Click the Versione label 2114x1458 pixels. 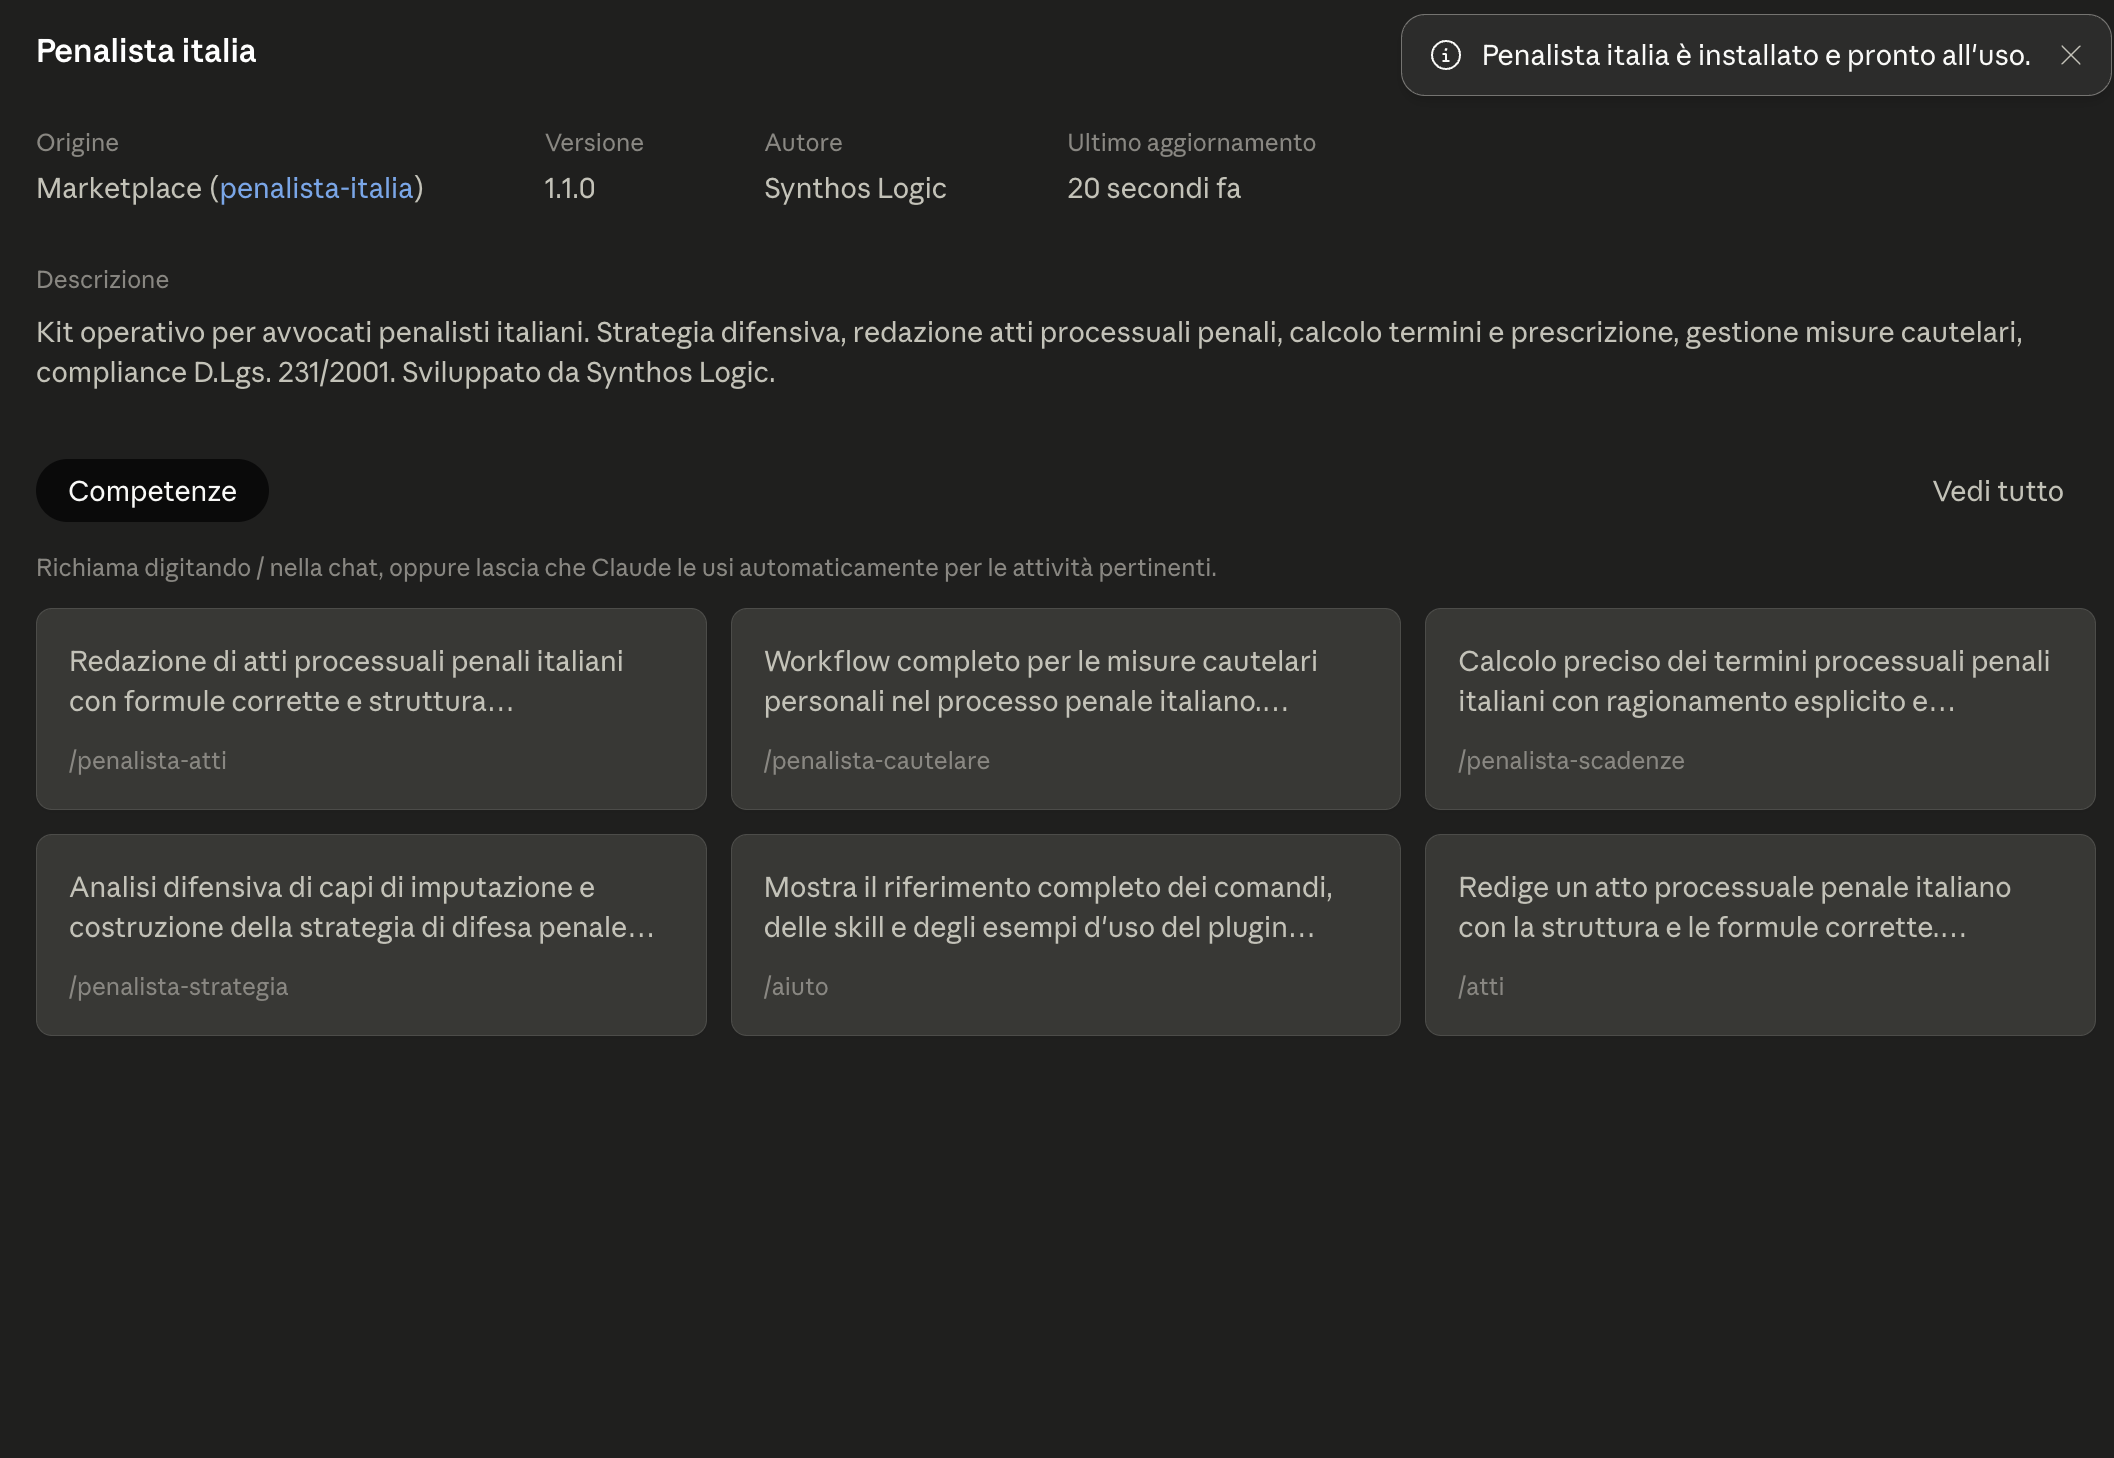pyautogui.click(x=594, y=143)
